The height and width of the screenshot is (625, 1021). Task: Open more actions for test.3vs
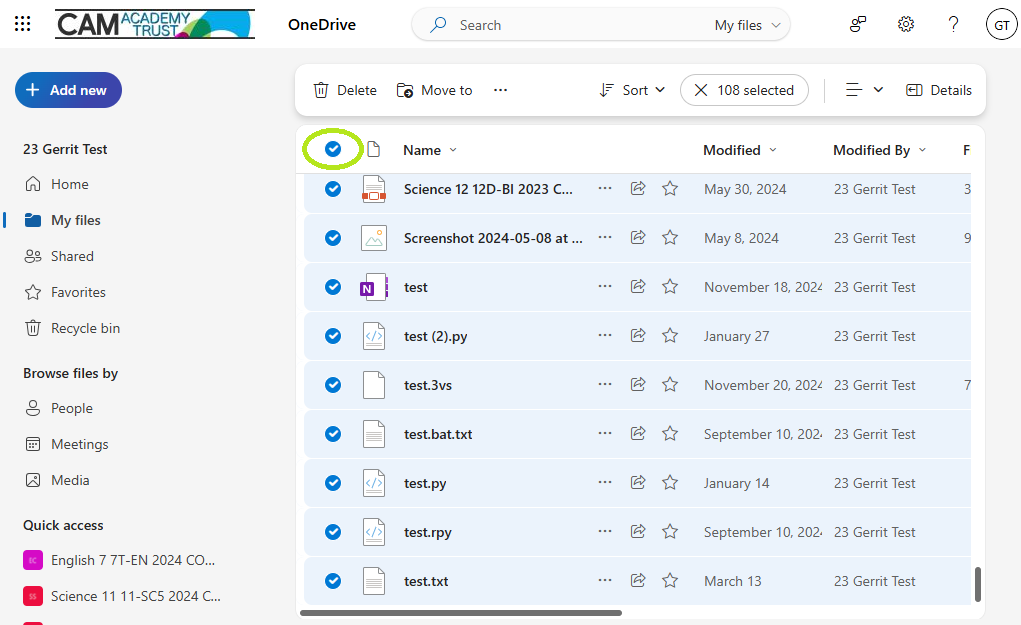[605, 384]
